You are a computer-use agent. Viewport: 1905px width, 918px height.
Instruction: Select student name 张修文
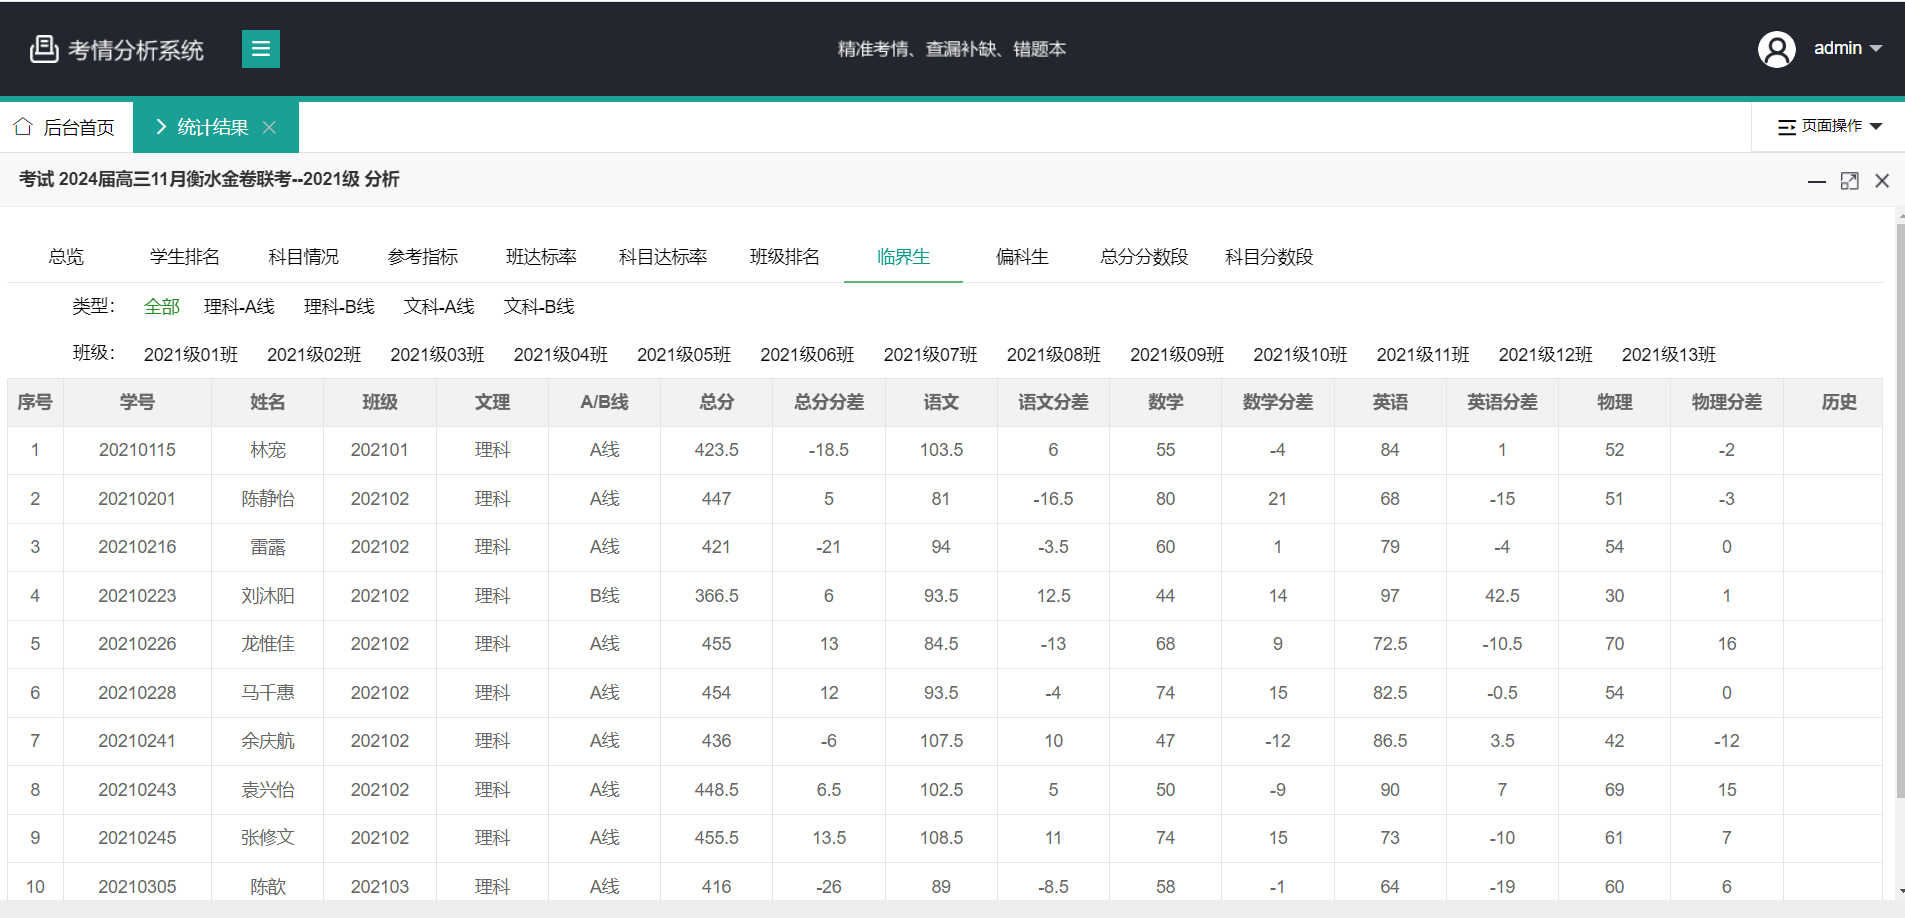coord(268,838)
